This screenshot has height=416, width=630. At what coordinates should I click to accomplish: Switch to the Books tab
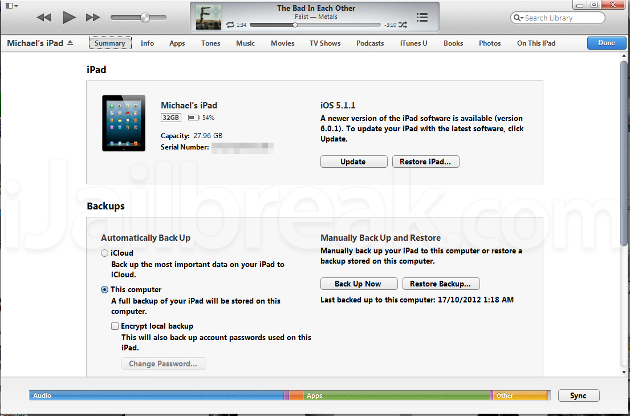[453, 43]
